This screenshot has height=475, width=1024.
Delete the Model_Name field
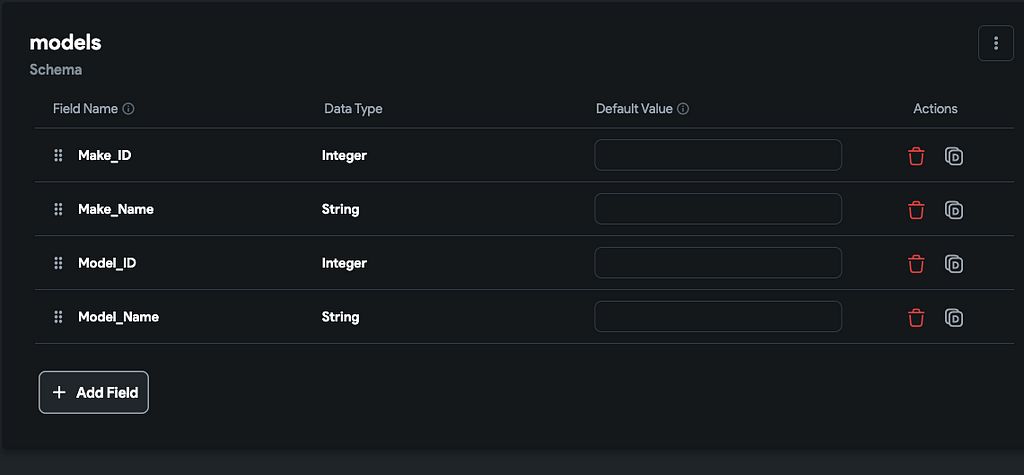(915, 318)
